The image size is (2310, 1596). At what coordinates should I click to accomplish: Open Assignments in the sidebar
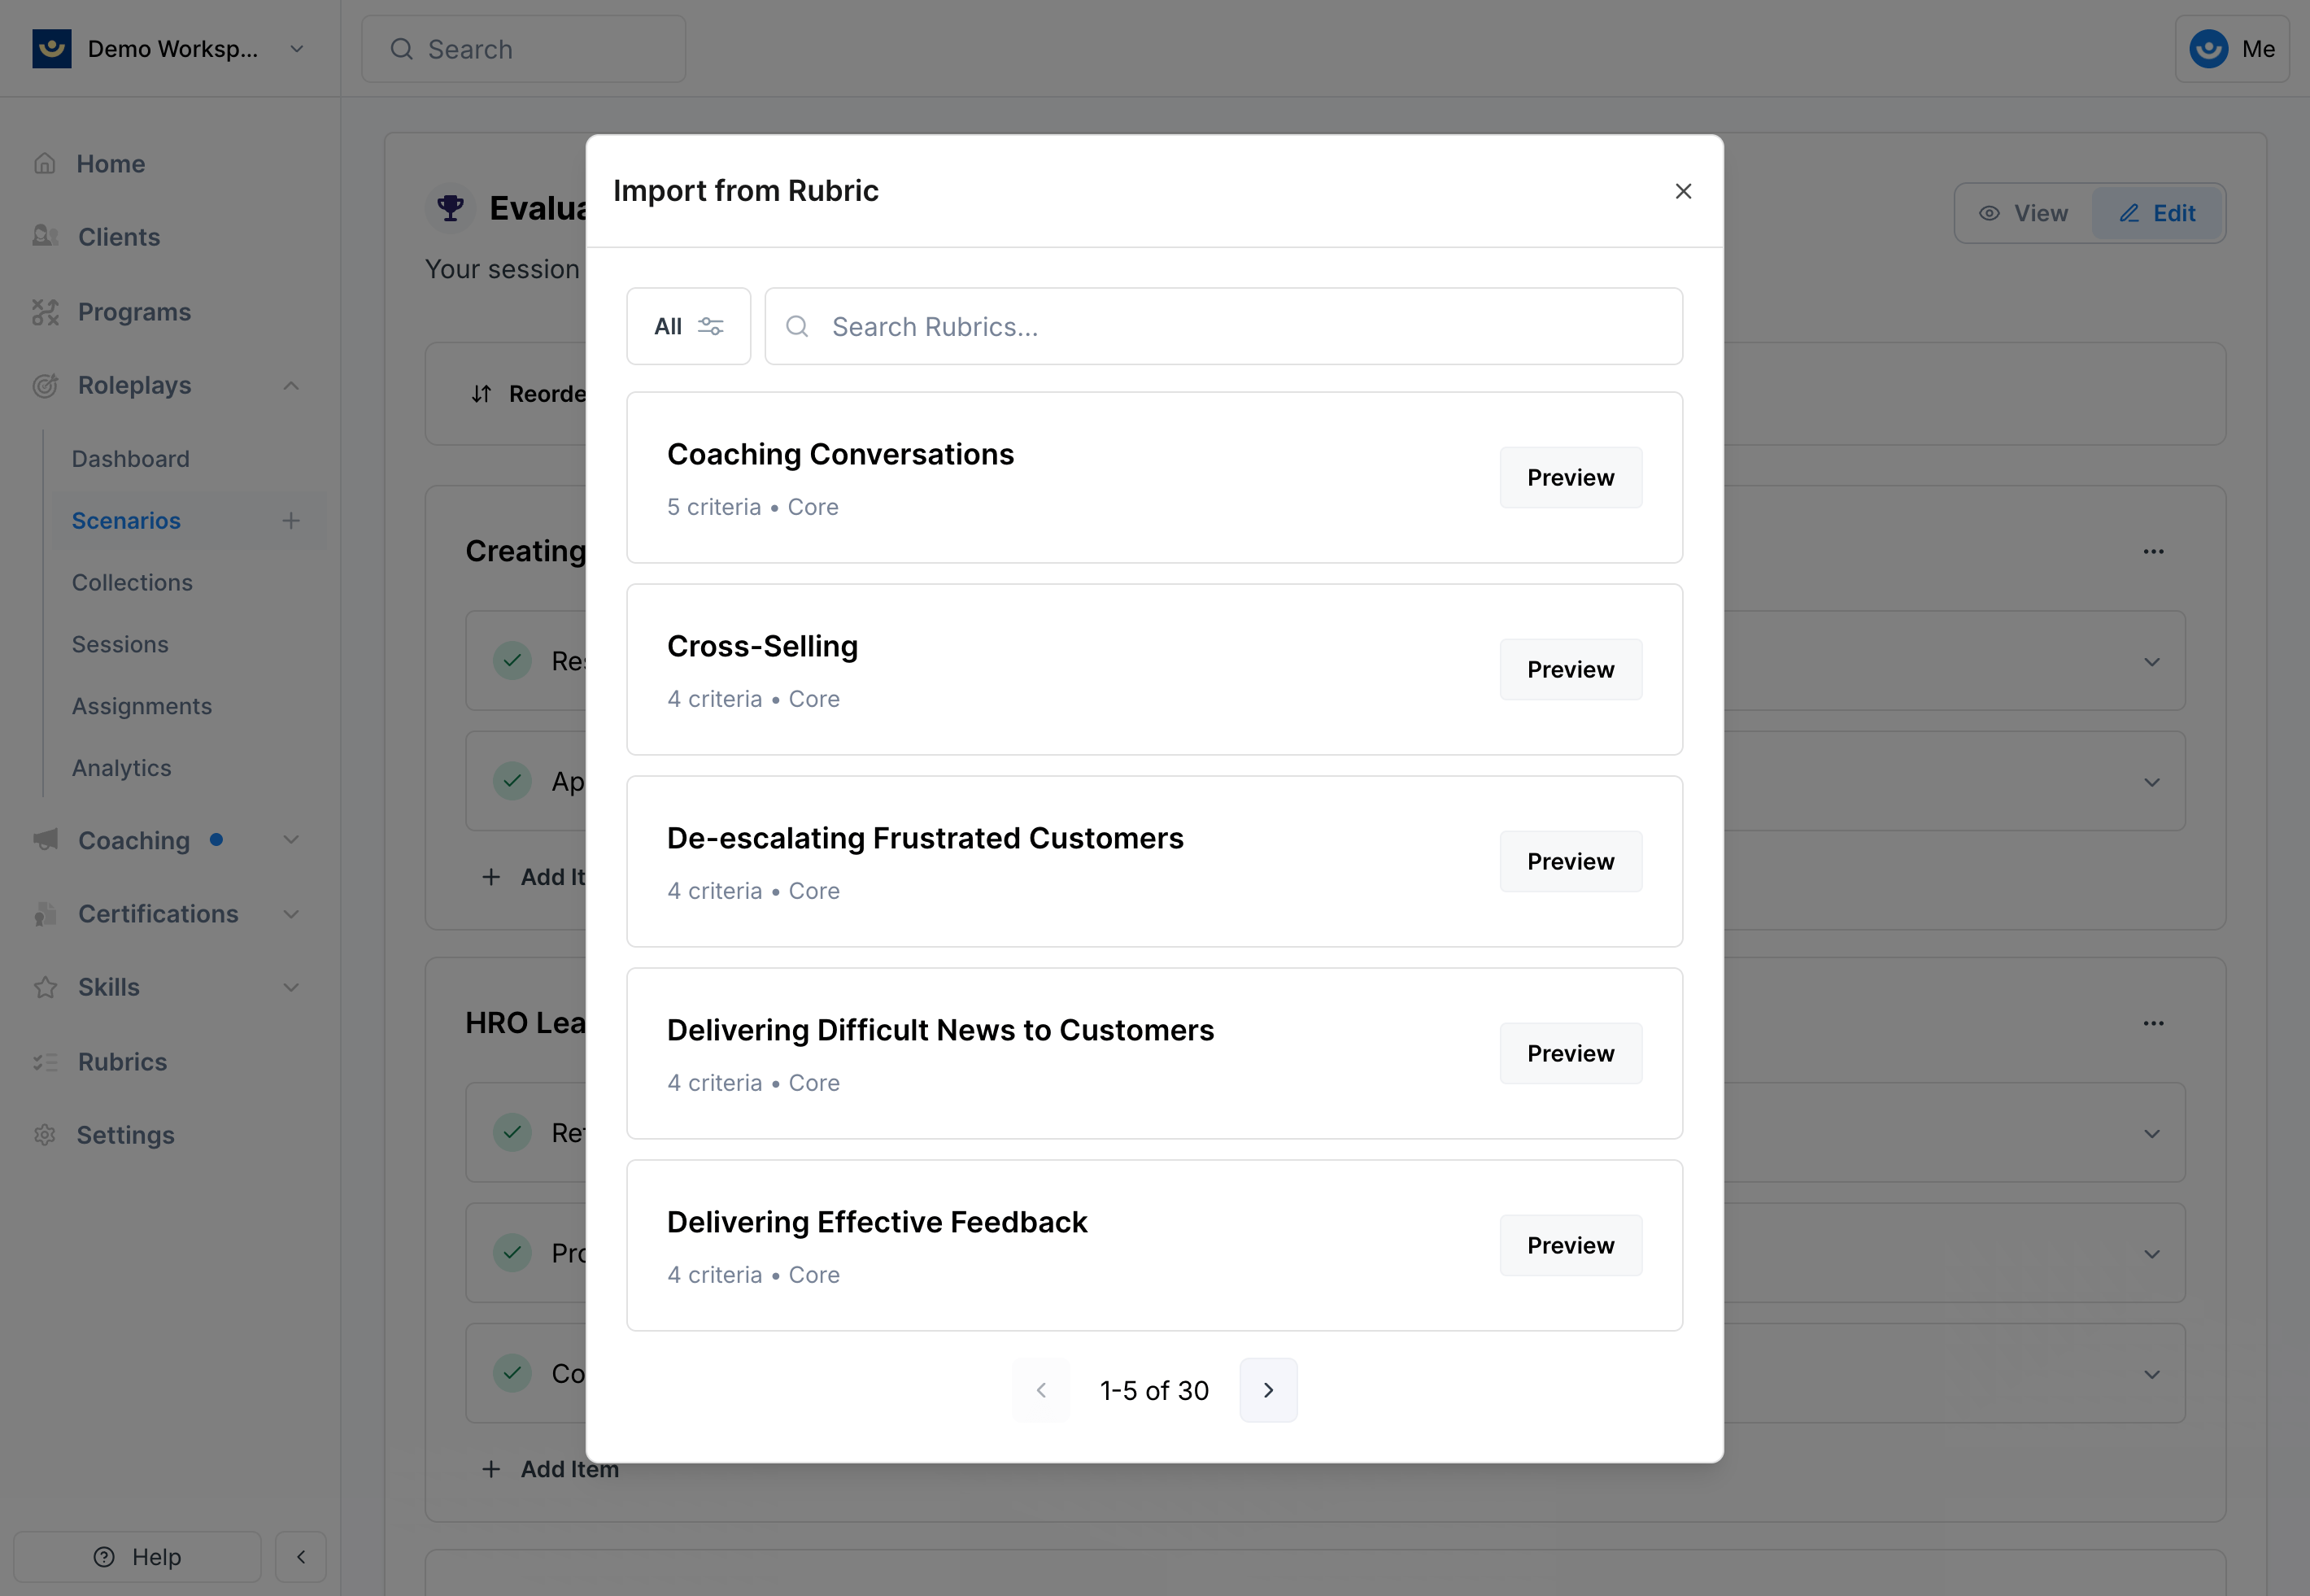tap(142, 707)
